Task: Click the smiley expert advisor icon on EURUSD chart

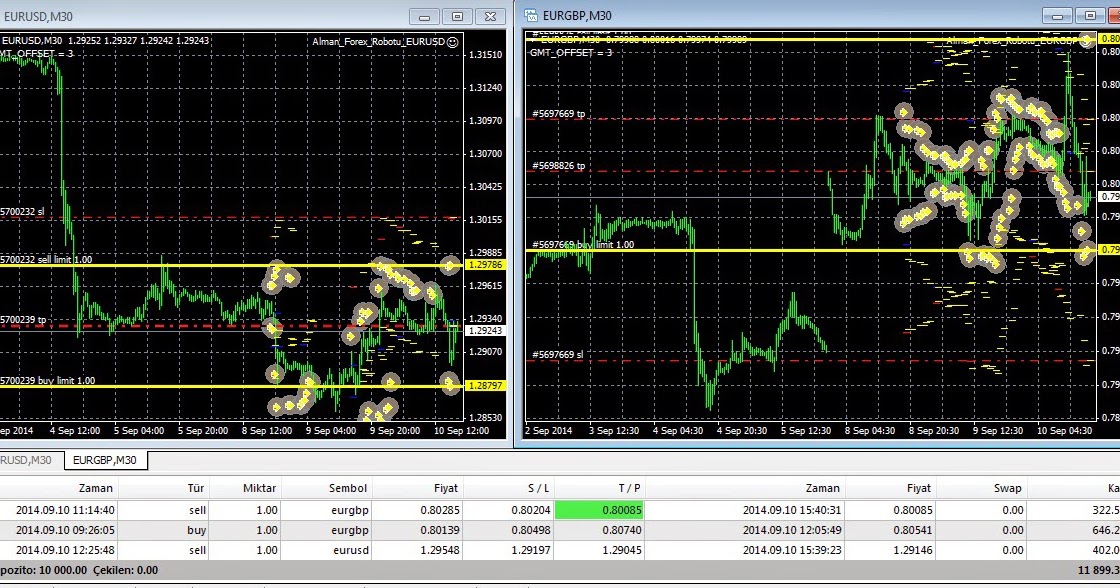Action: (x=452, y=42)
